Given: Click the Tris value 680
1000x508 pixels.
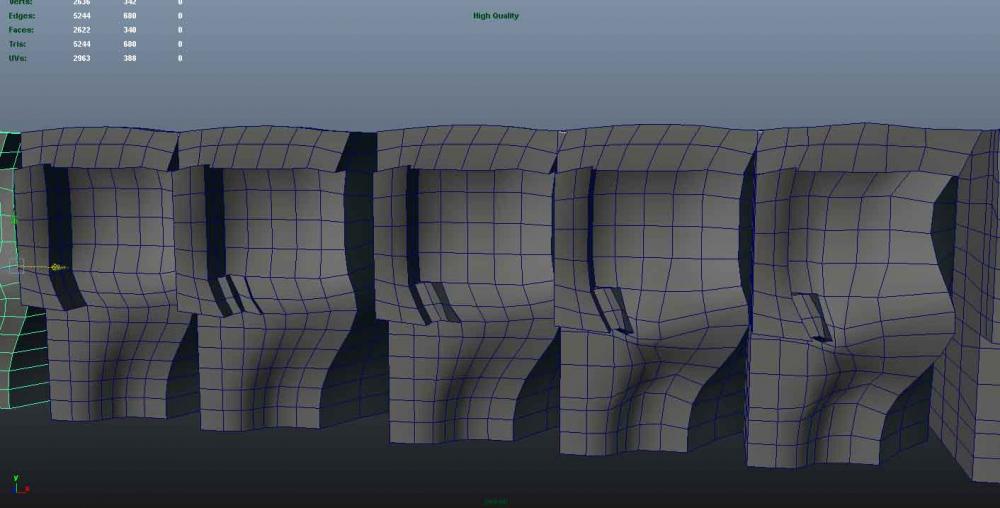Looking at the screenshot, I should tap(129, 44).
